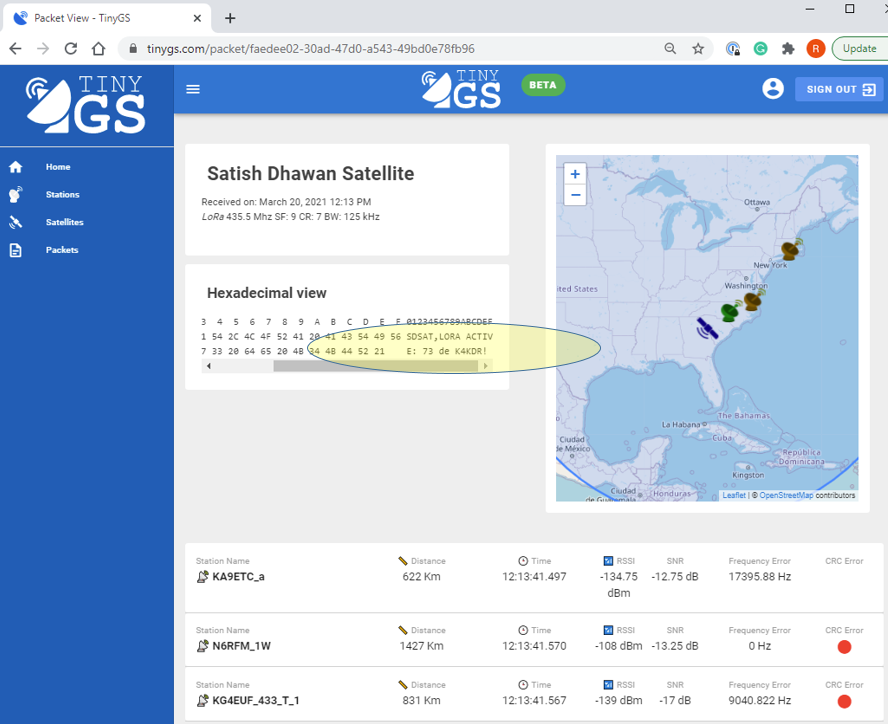
Task: Open station KA9ETC_a
Action: [x=238, y=577]
